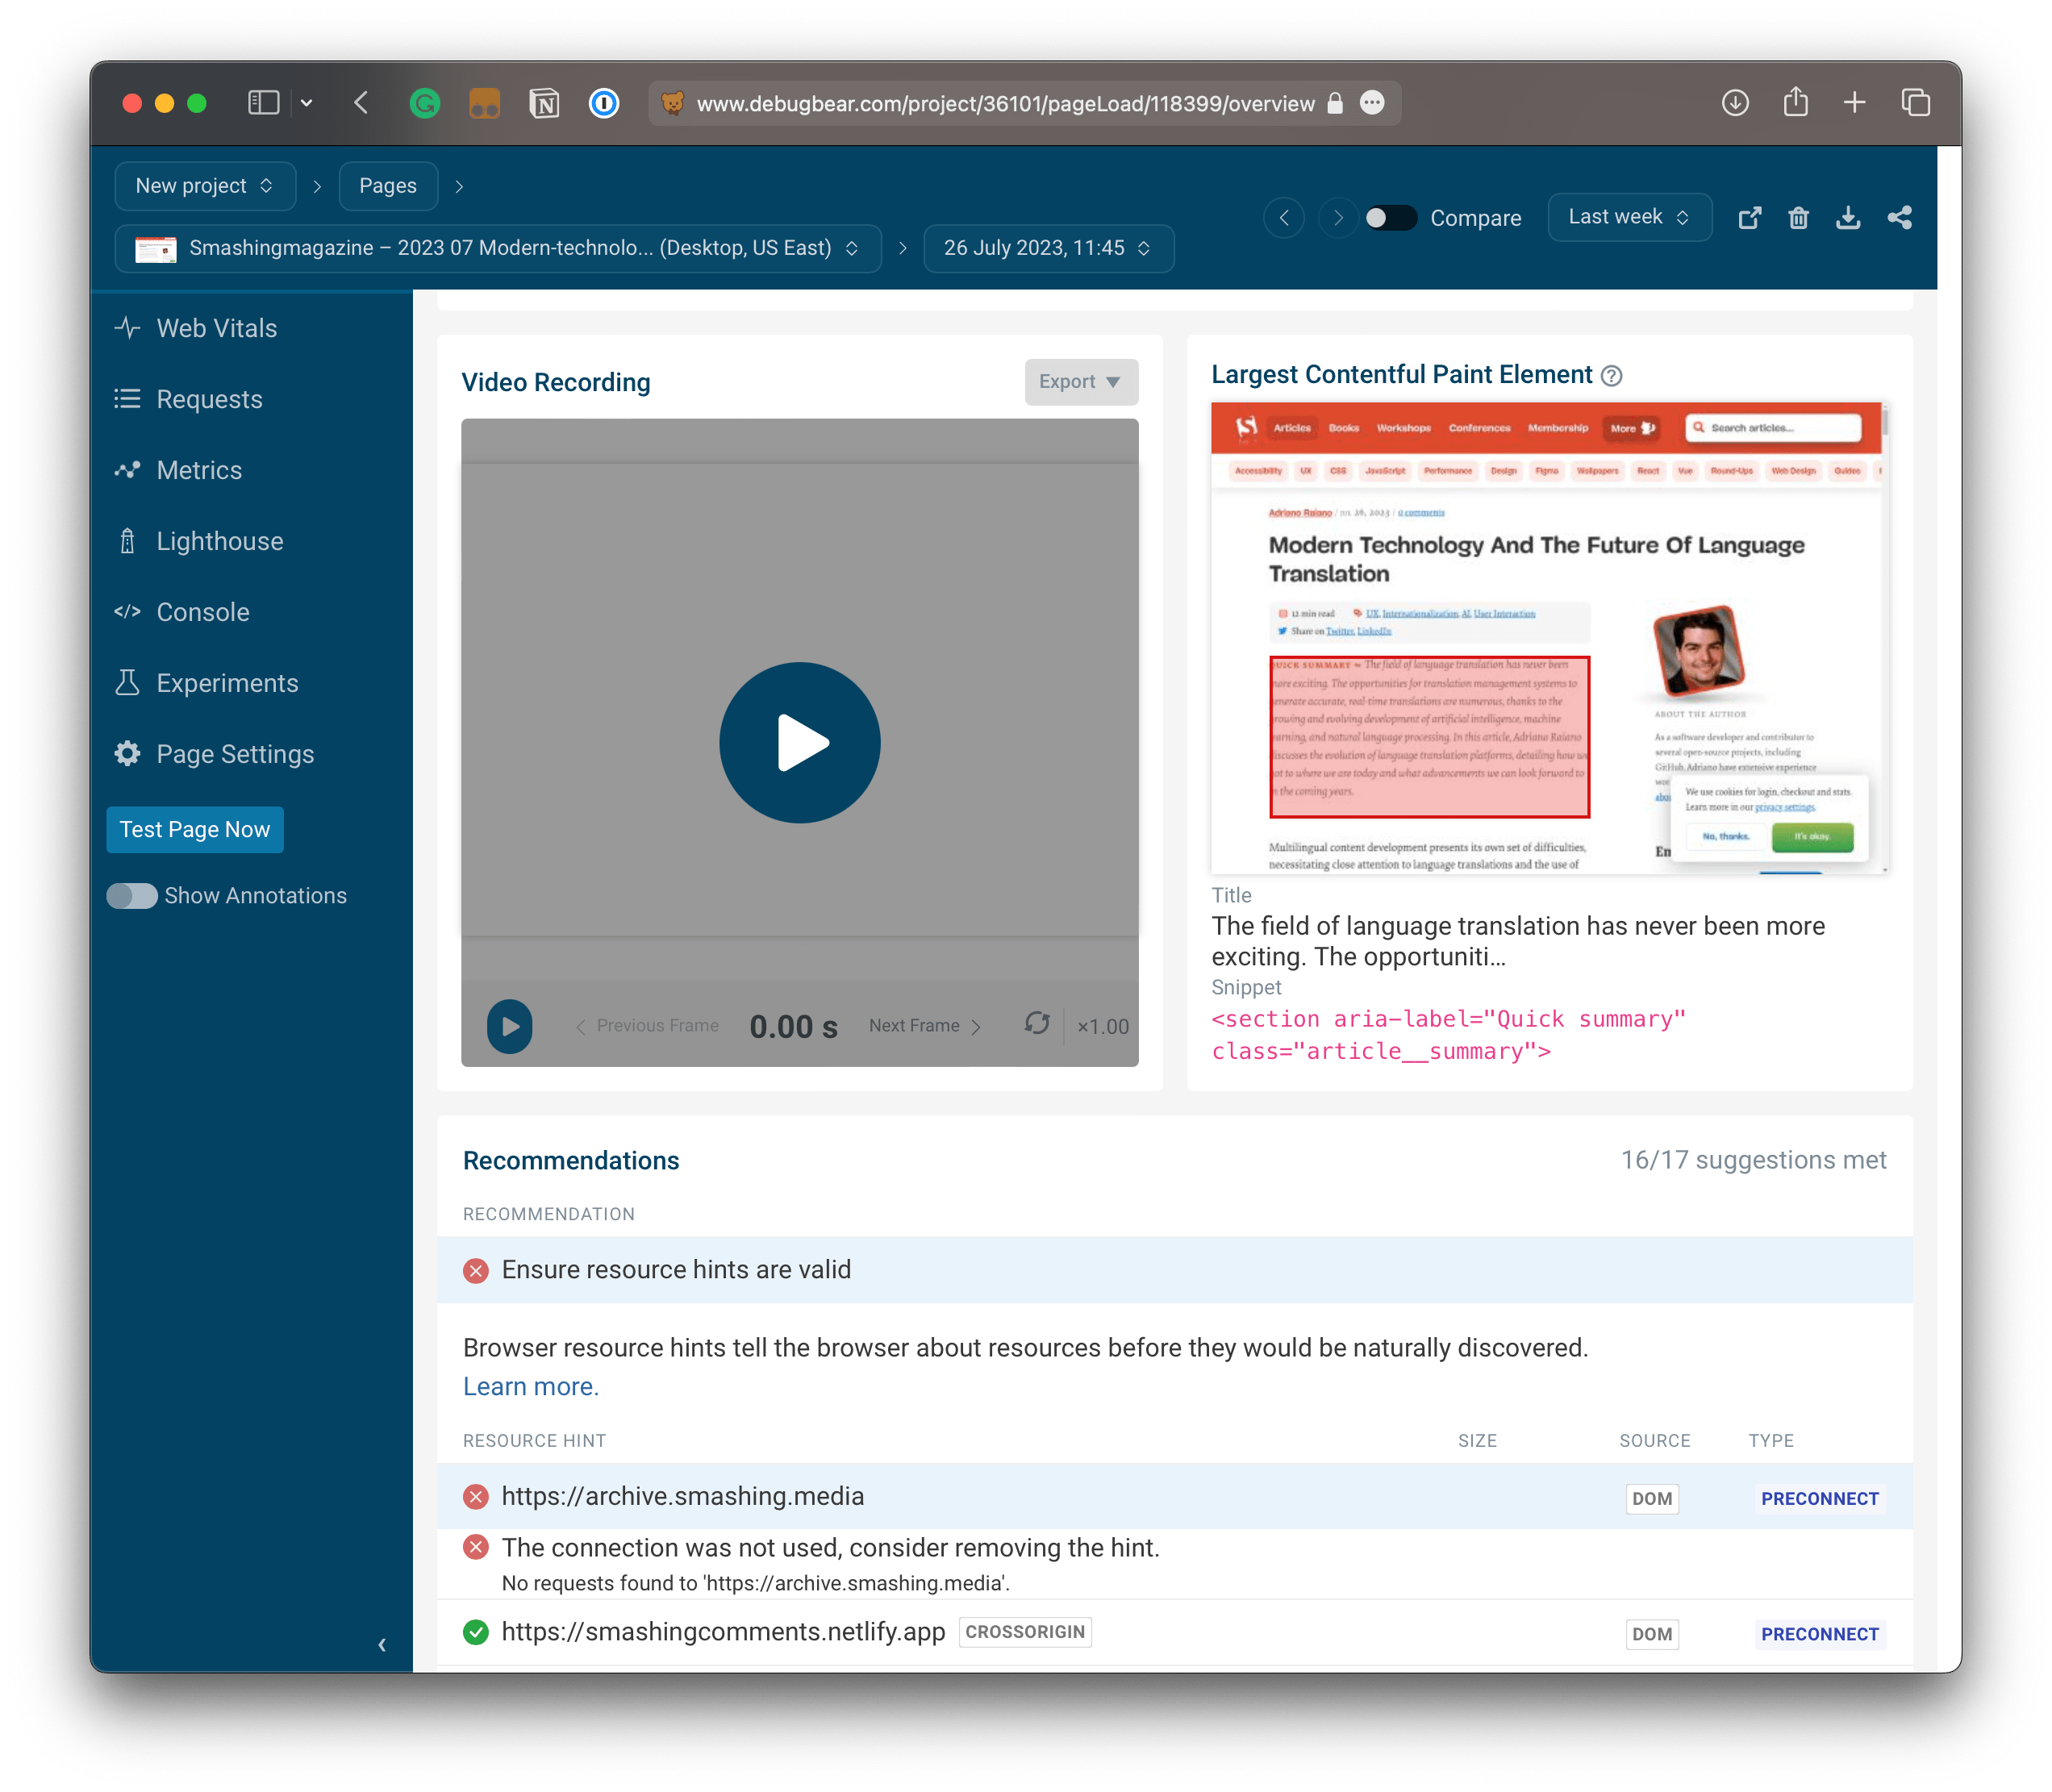Open Page Settings

(x=235, y=753)
